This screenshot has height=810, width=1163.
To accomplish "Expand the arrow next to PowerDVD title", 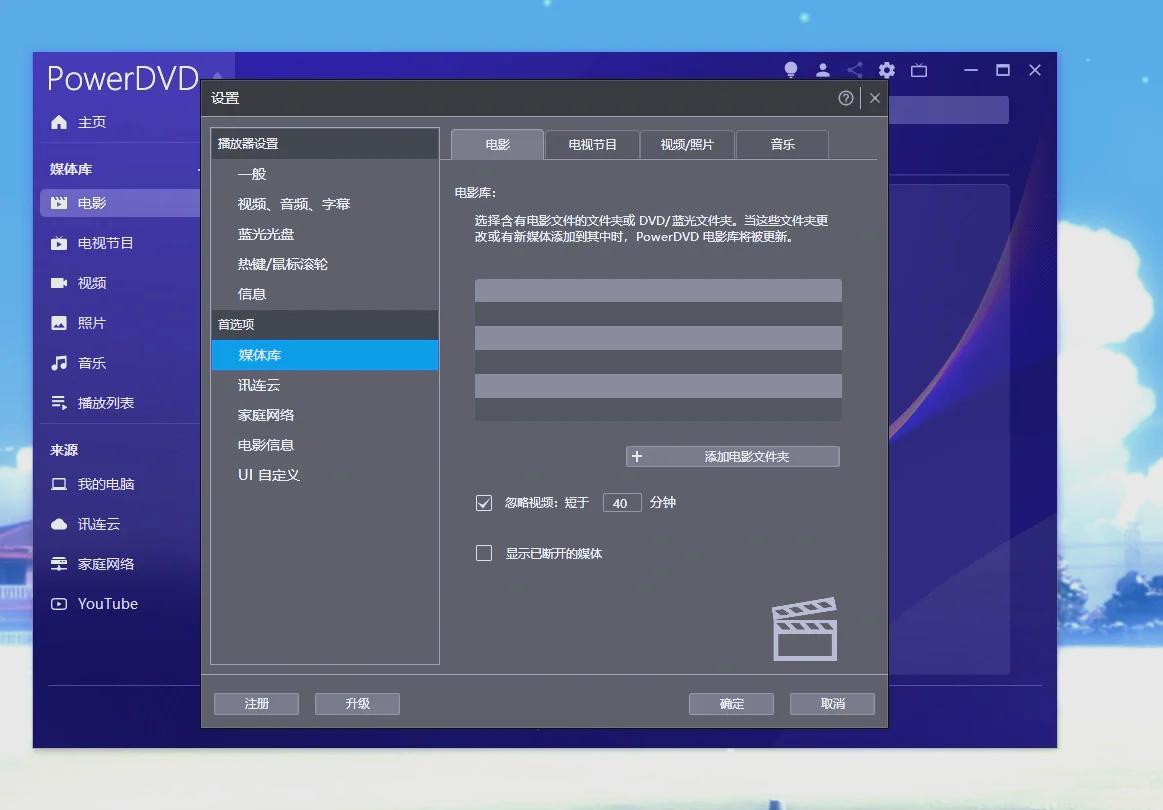I will click(216, 75).
